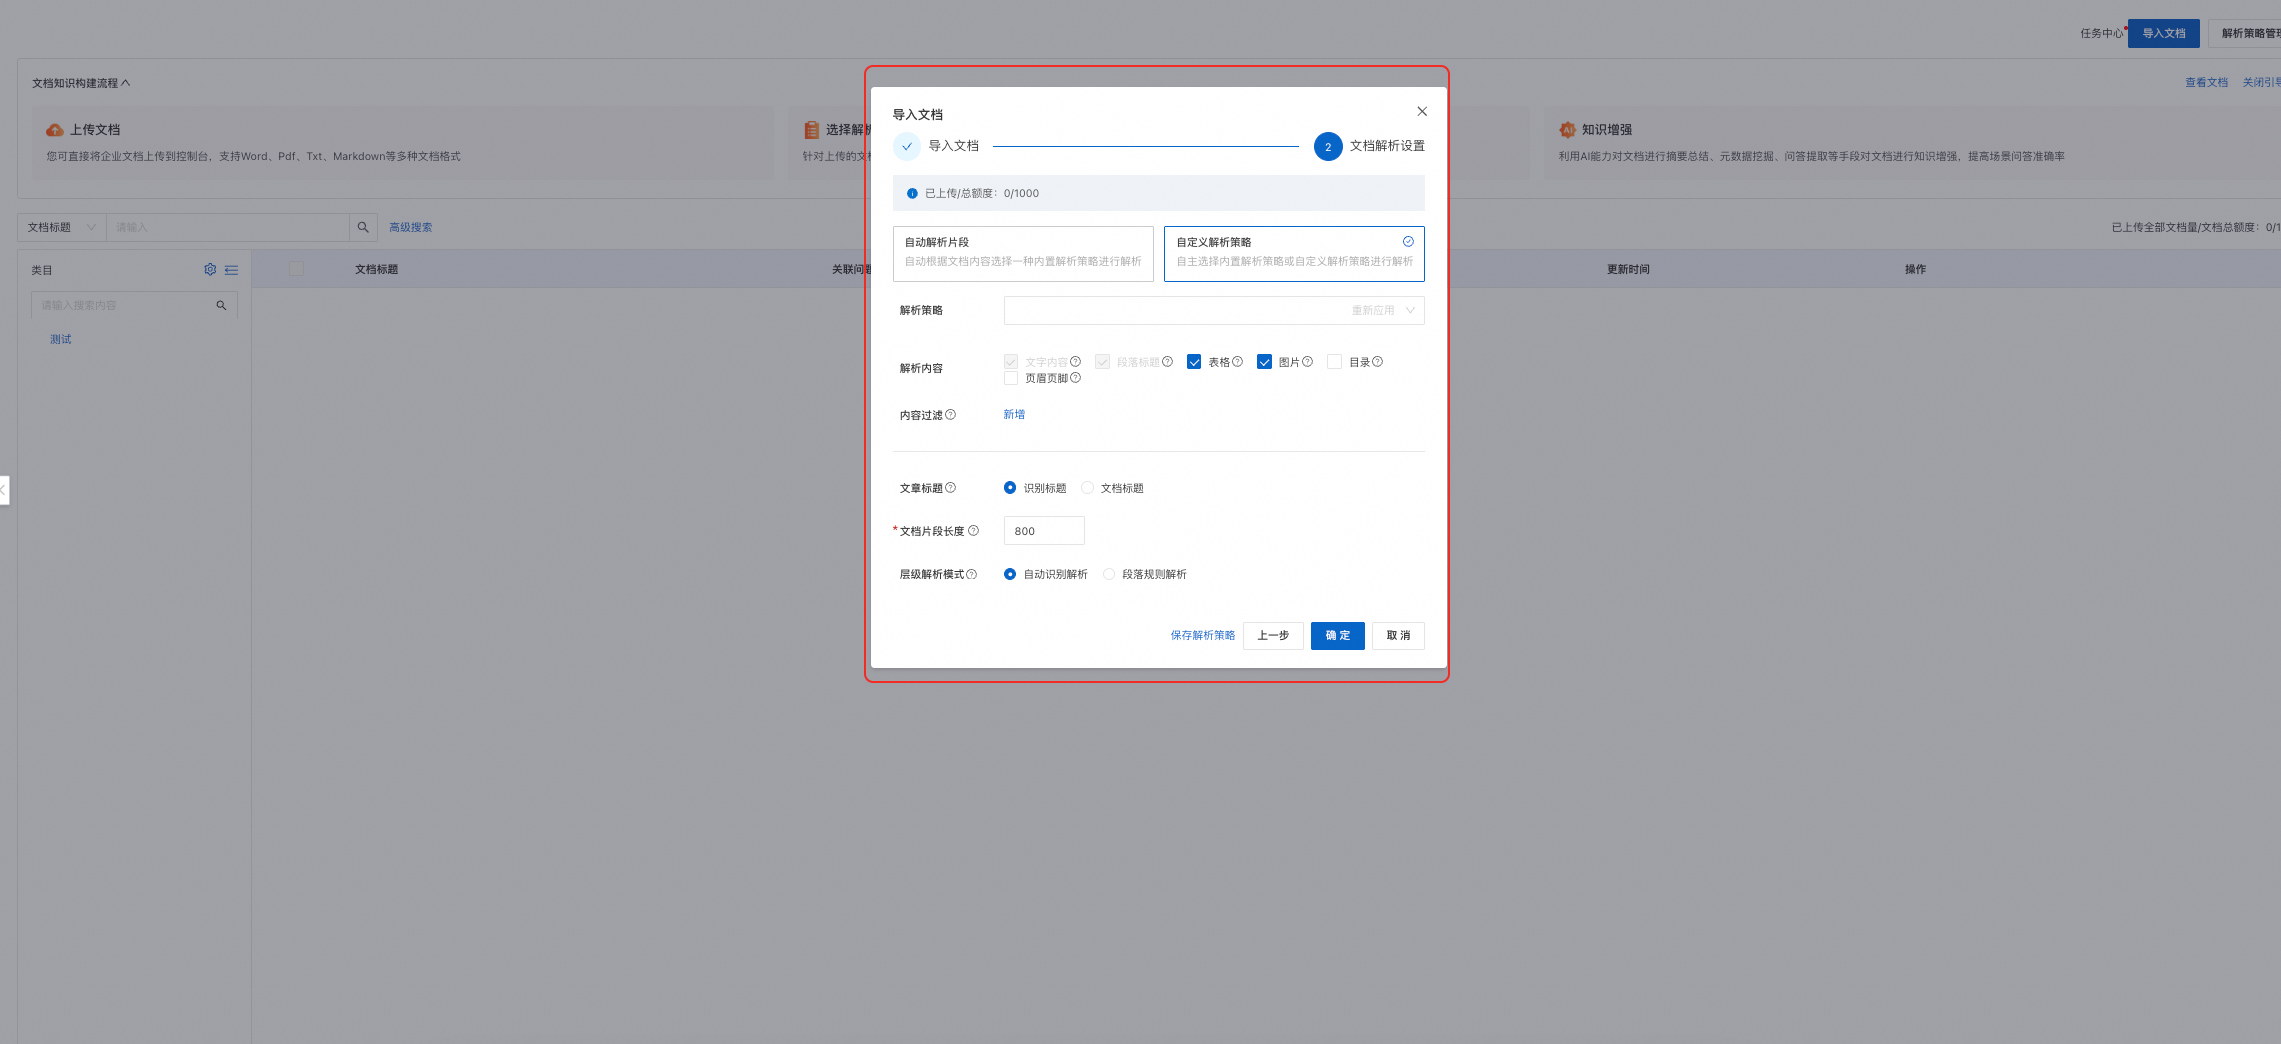This screenshot has width=2281, height=1044.
Task: Click the info icon beside 已上传/总额度
Action: (x=912, y=193)
